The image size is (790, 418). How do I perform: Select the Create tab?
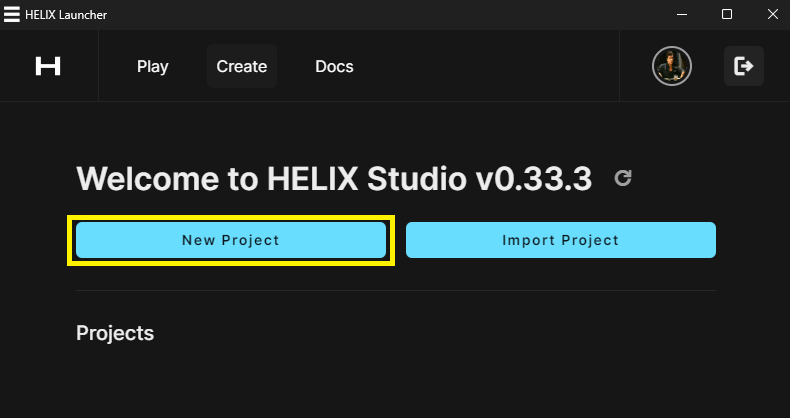click(x=242, y=67)
